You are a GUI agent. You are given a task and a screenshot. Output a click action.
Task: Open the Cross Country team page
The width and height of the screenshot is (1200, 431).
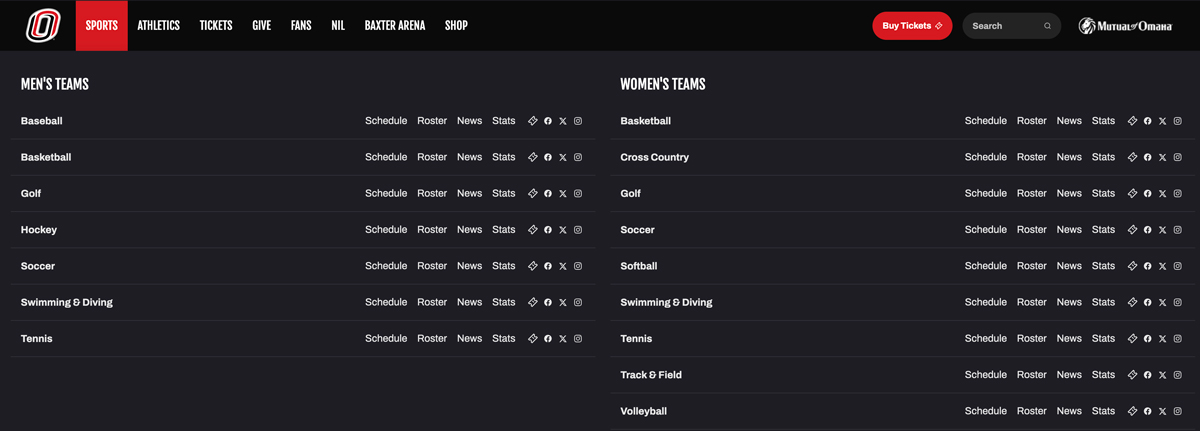click(654, 157)
